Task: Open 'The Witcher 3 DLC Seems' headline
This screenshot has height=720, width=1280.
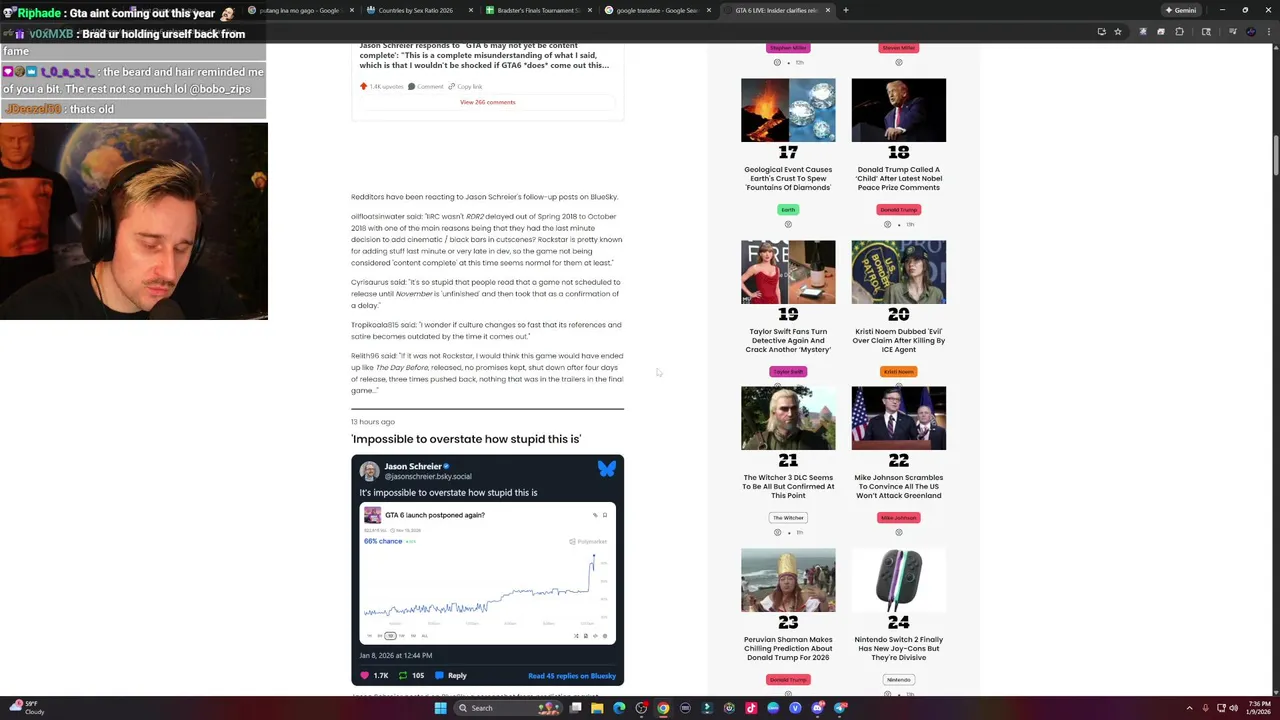Action: pyautogui.click(x=788, y=486)
